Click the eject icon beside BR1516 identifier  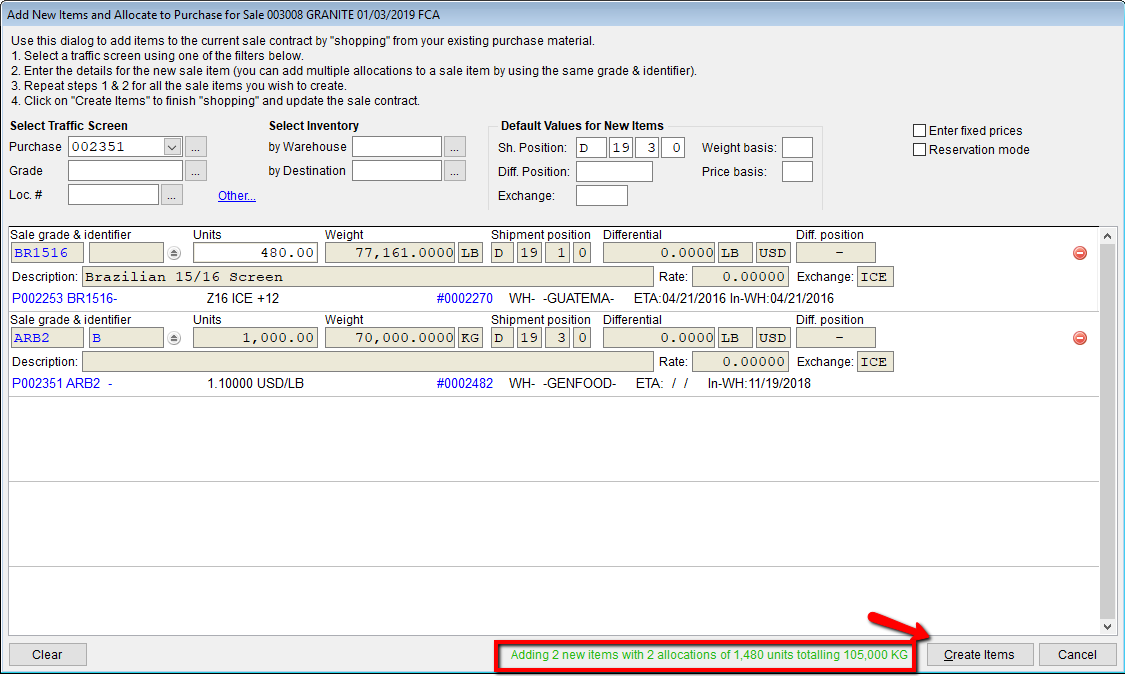[174, 253]
